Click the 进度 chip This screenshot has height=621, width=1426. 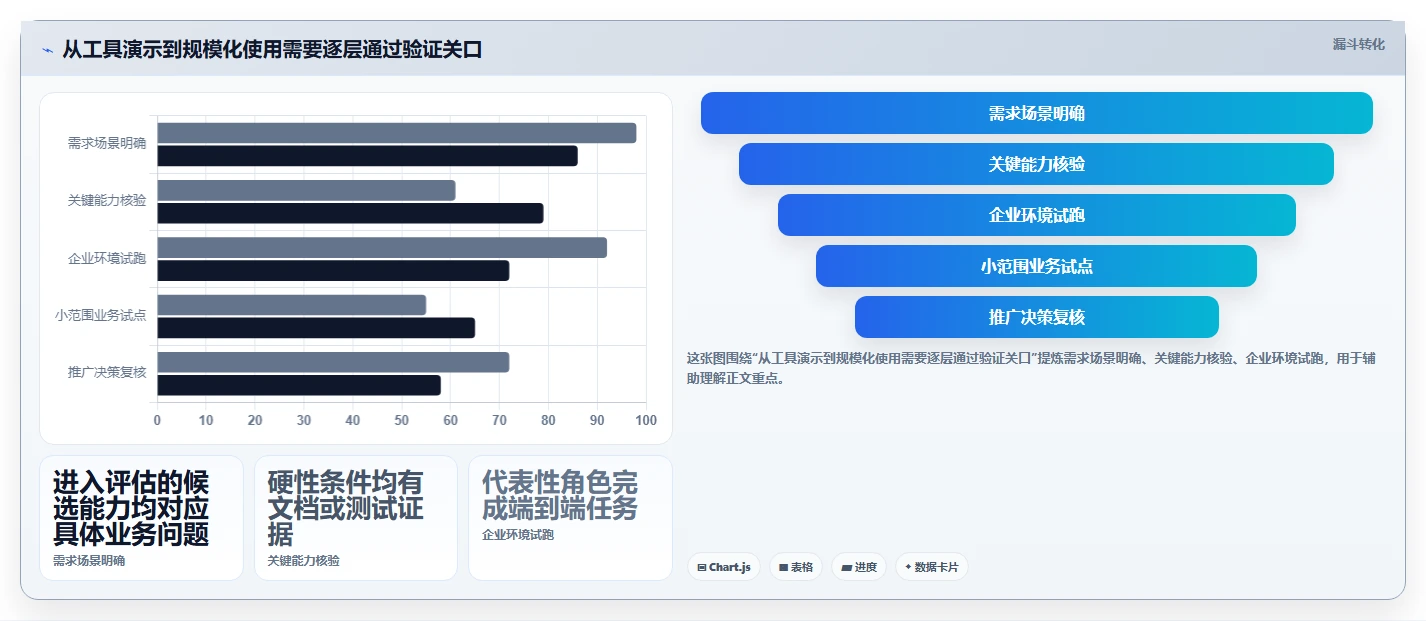click(859, 567)
